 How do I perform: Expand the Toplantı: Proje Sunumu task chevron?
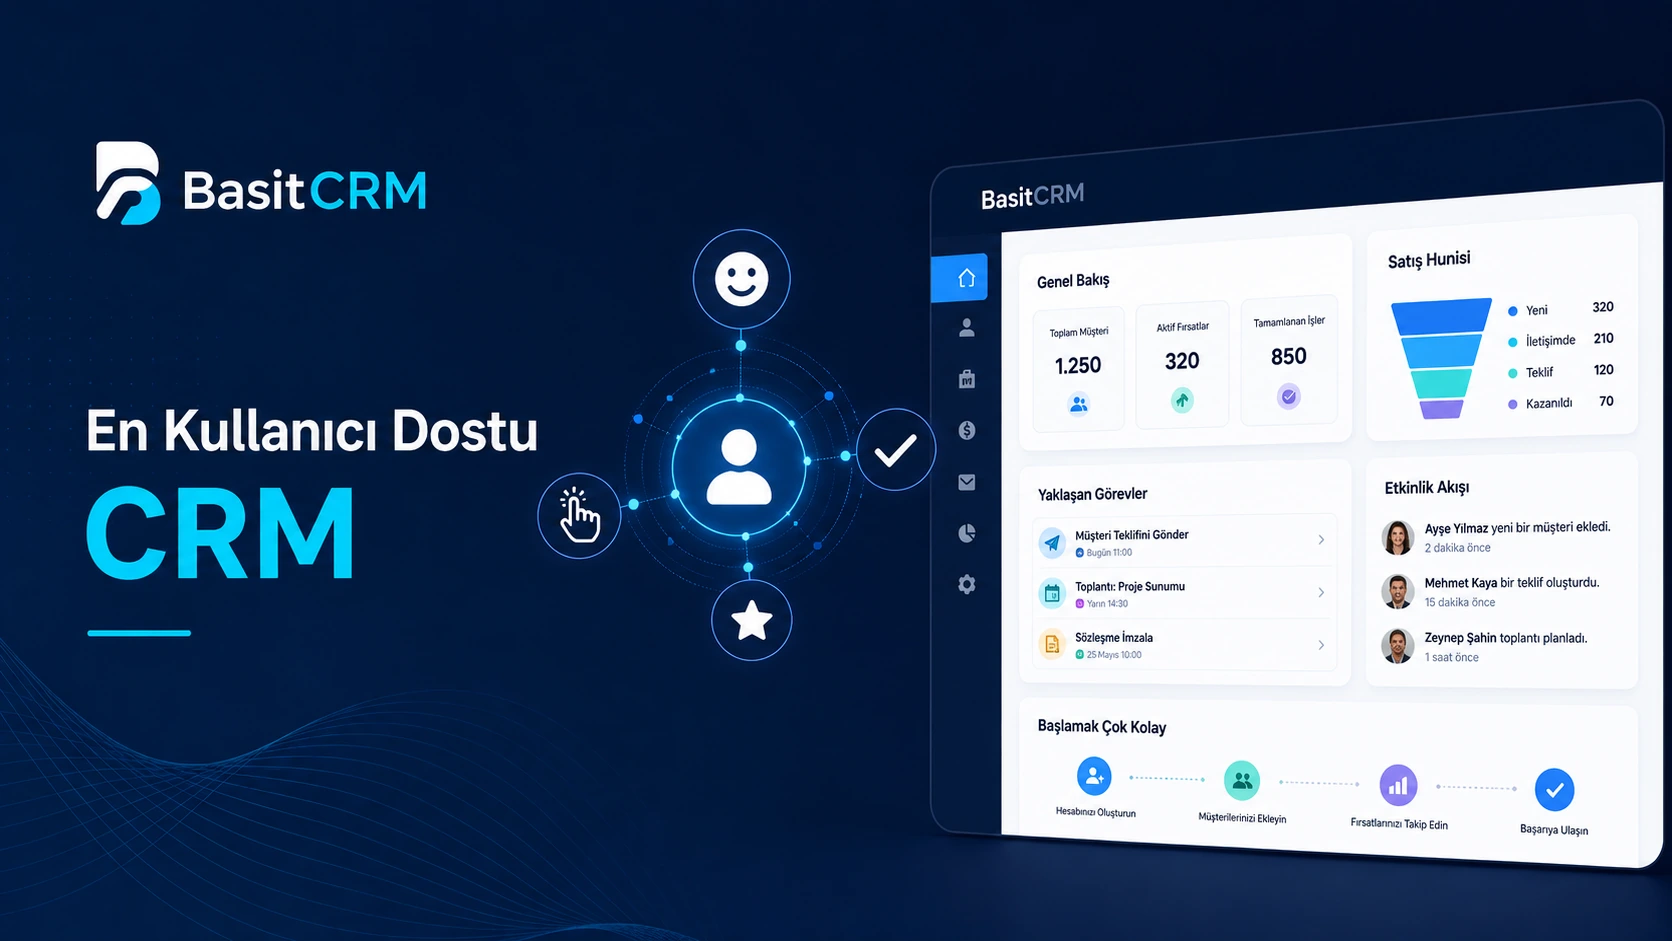(x=1321, y=593)
